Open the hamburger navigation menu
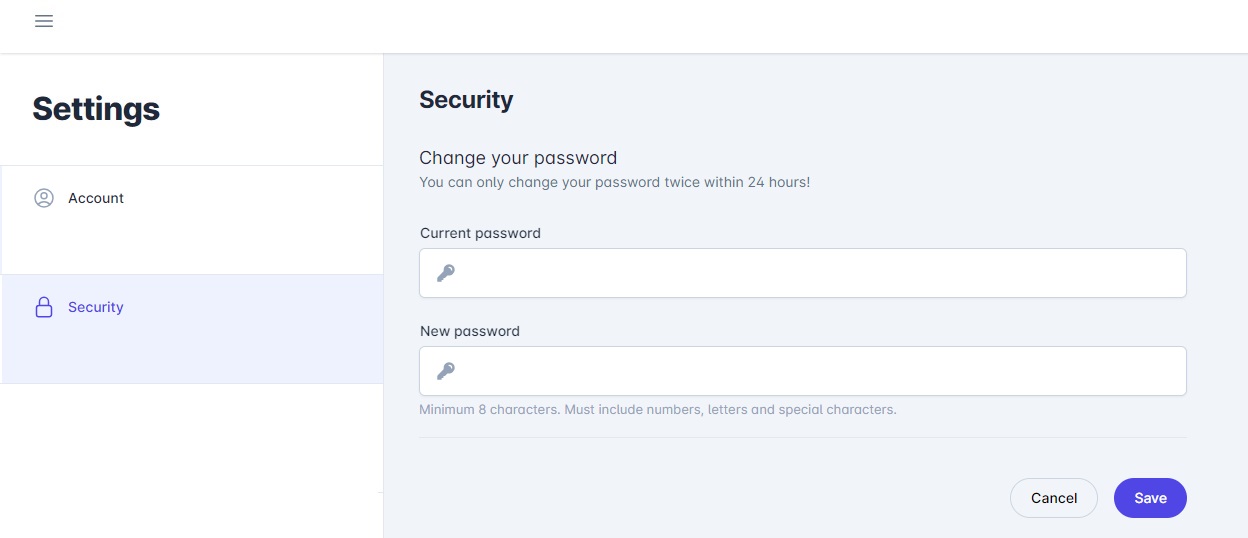This screenshot has height=538, width=1248. 44,21
